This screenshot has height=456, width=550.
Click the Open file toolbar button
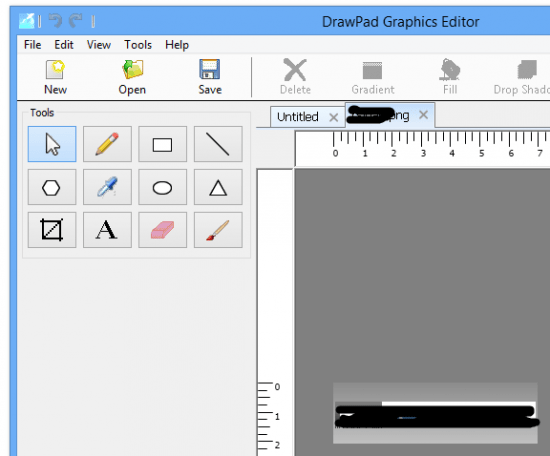click(132, 77)
